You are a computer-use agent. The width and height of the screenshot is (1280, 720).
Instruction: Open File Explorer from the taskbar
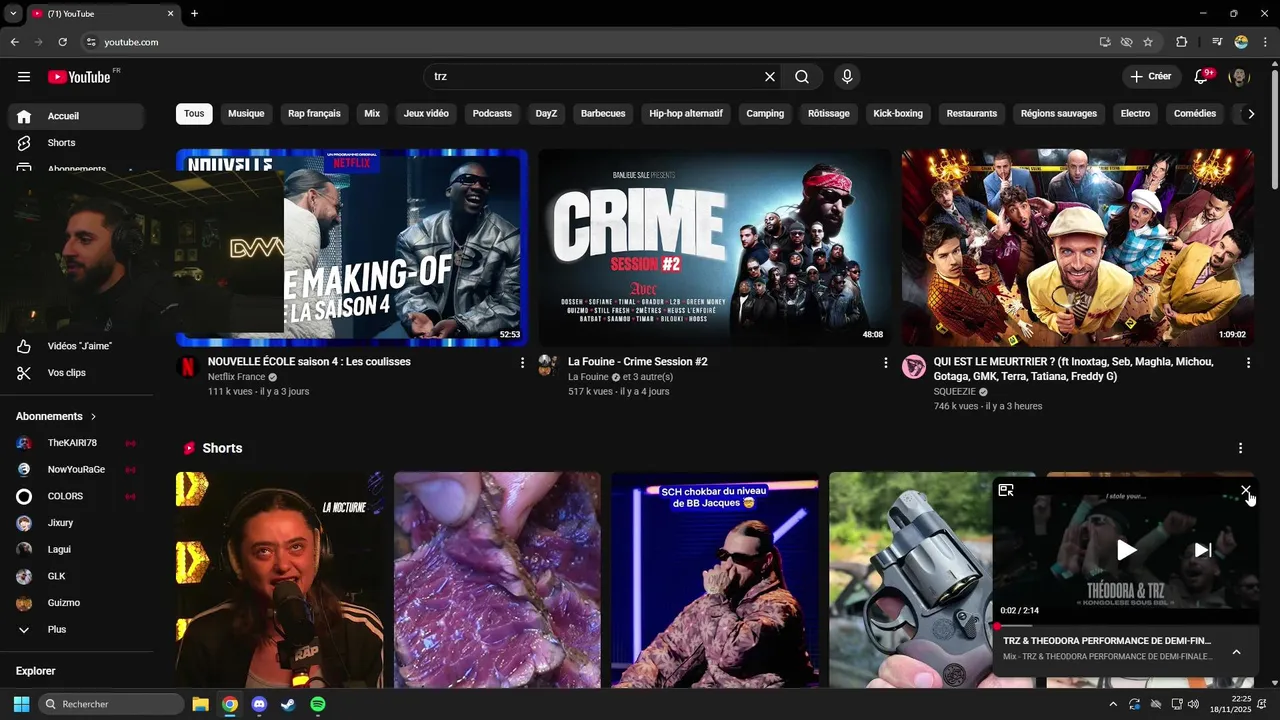point(200,704)
